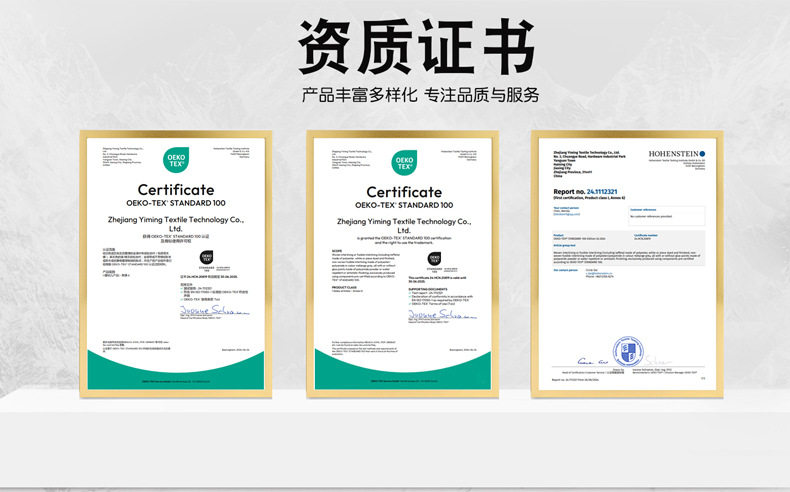Open the middle gold-framed English certificate

click(403, 264)
